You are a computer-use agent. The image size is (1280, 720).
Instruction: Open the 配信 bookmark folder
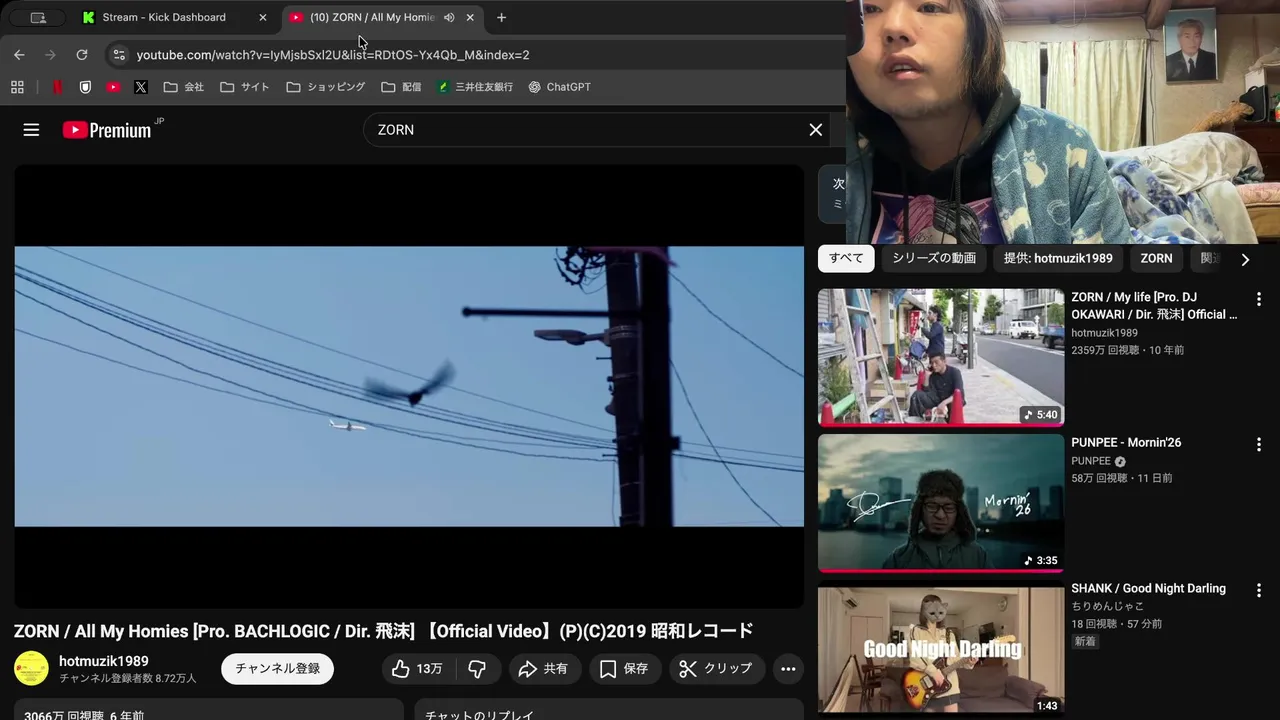point(402,87)
